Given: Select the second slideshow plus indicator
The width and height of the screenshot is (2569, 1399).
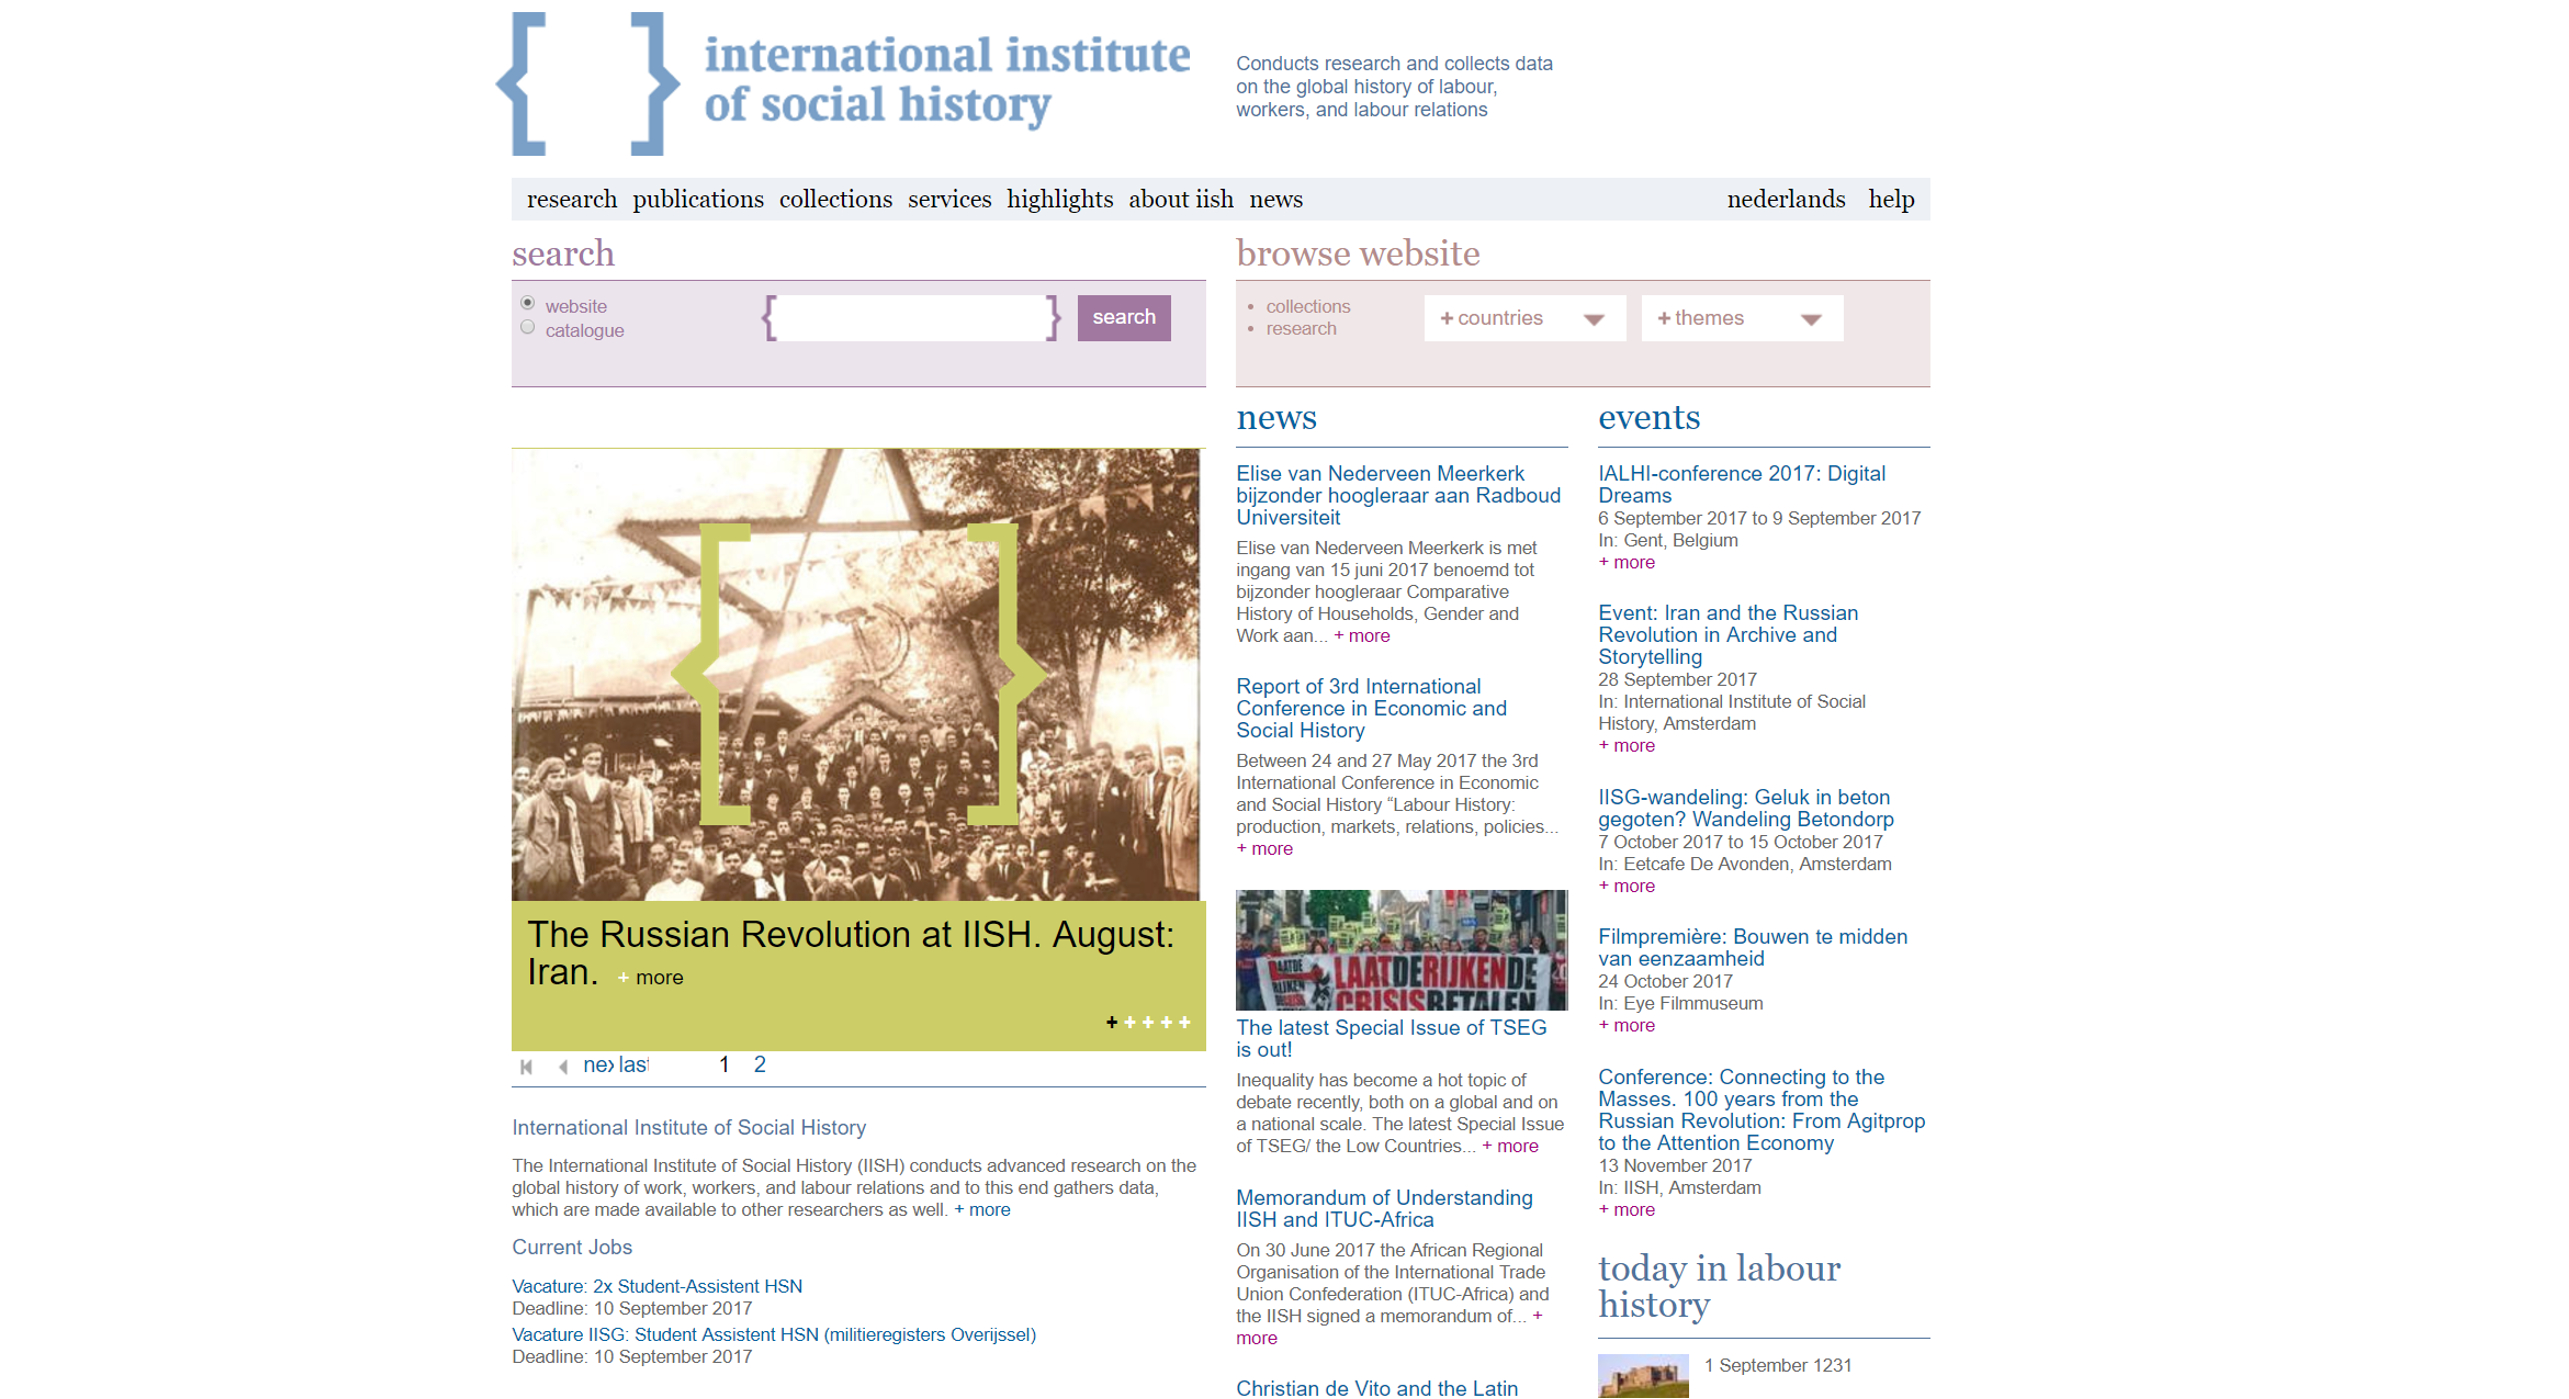Looking at the screenshot, I should point(1130,1022).
